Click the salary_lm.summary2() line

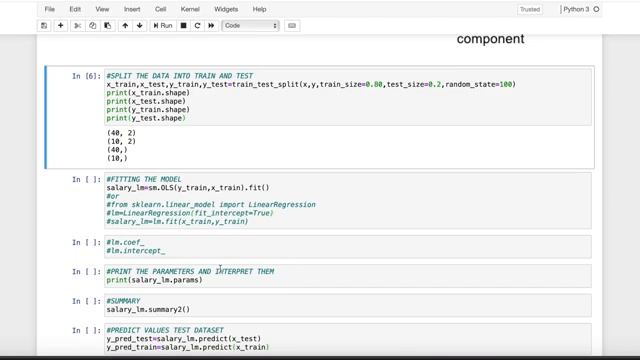click(x=148, y=309)
